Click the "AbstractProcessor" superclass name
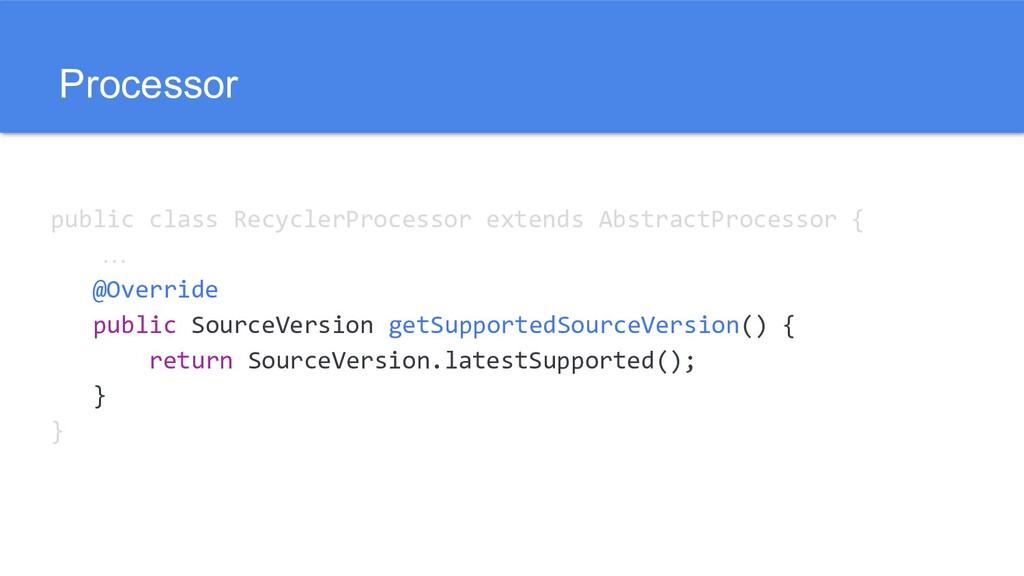 coord(717,219)
